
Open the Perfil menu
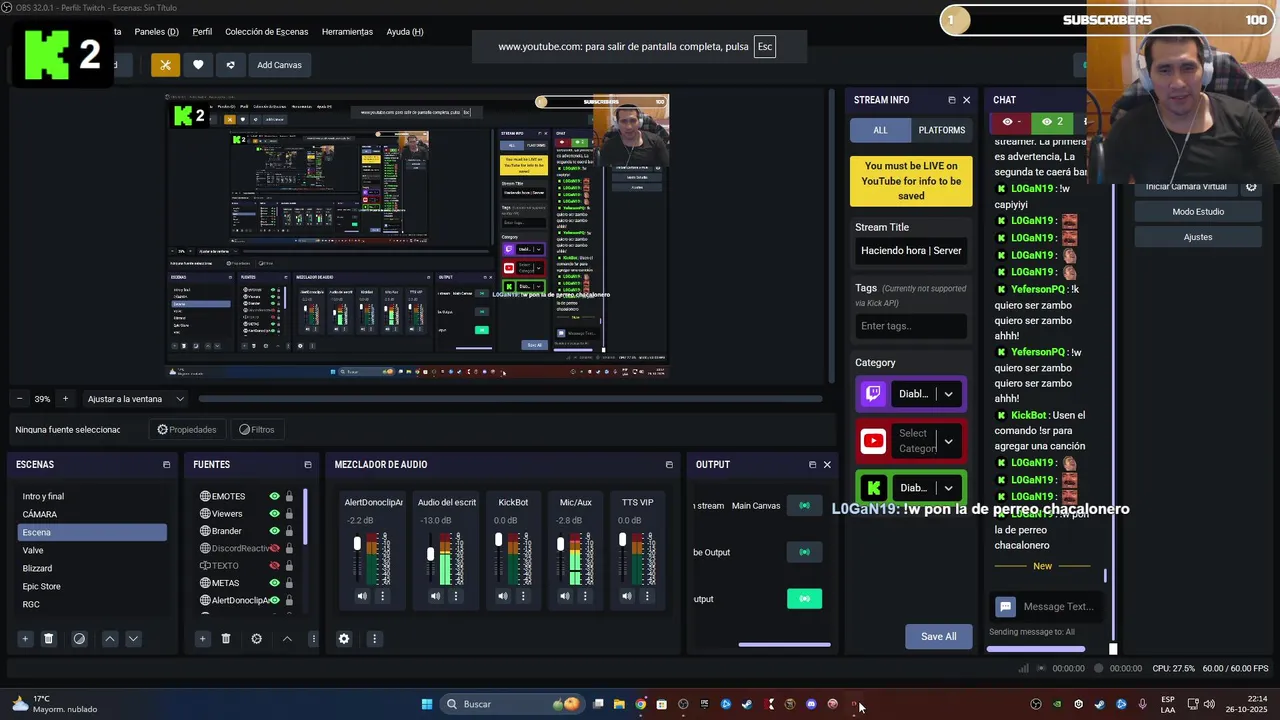pyautogui.click(x=202, y=32)
